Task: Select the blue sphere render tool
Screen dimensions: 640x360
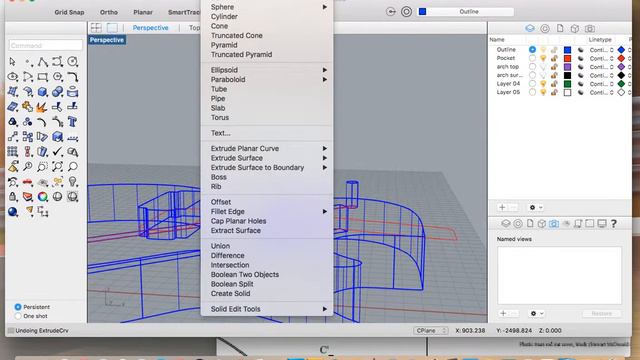Action: click(12, 212)
